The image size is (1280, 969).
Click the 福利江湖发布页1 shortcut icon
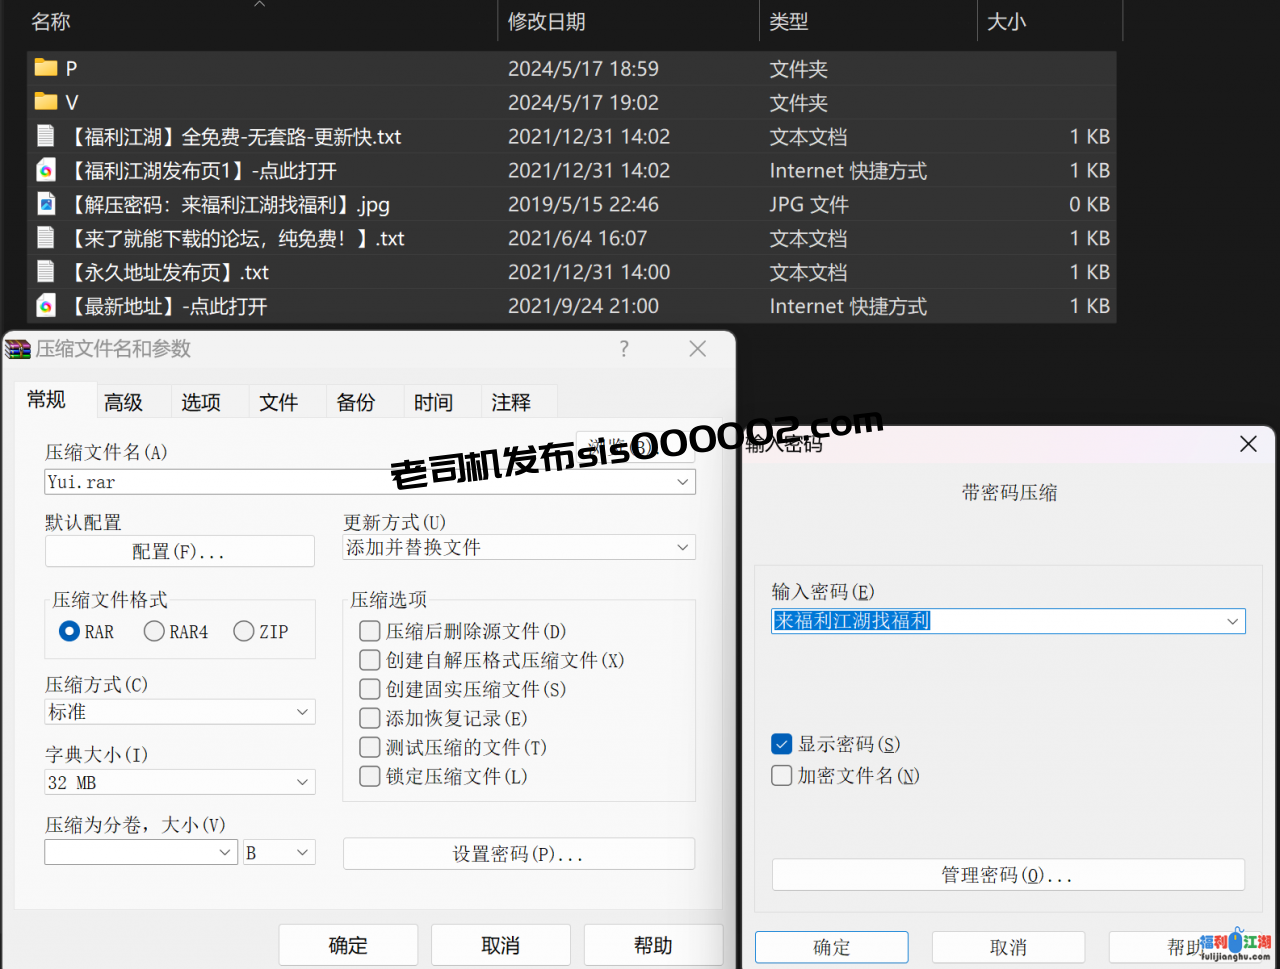pyautogui.click(x=46, y=170)
